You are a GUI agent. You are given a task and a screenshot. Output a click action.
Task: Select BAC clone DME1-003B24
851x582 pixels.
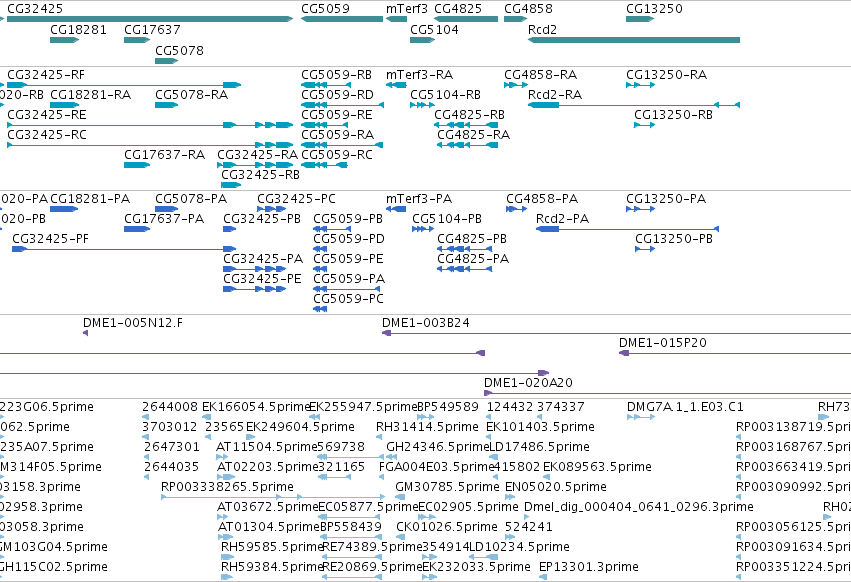(x=617, y=333)
